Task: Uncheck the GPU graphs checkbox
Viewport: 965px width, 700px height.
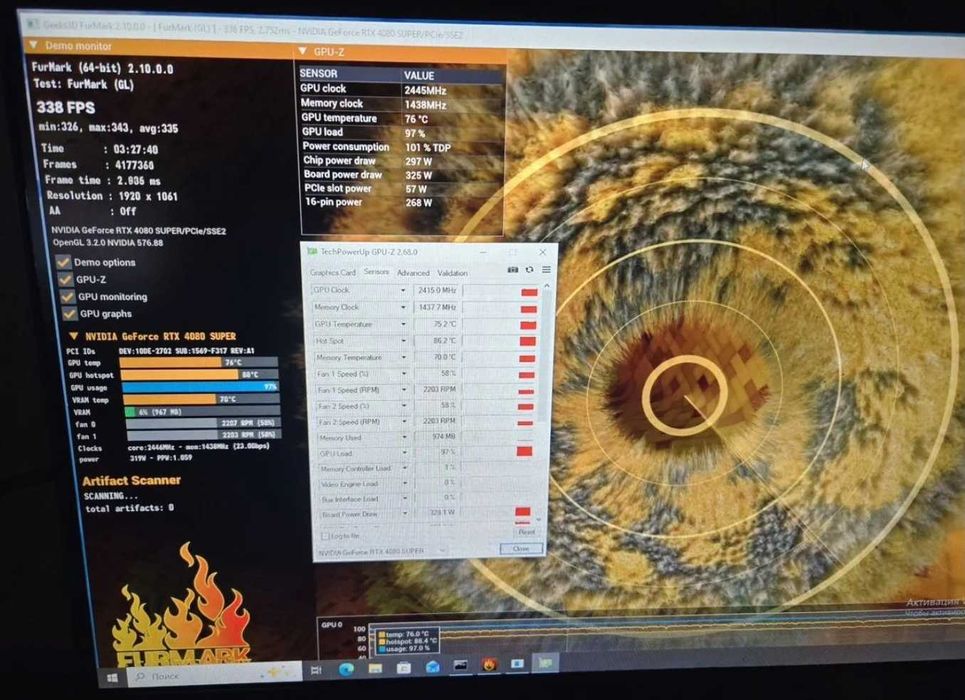Action: (70, 313)
